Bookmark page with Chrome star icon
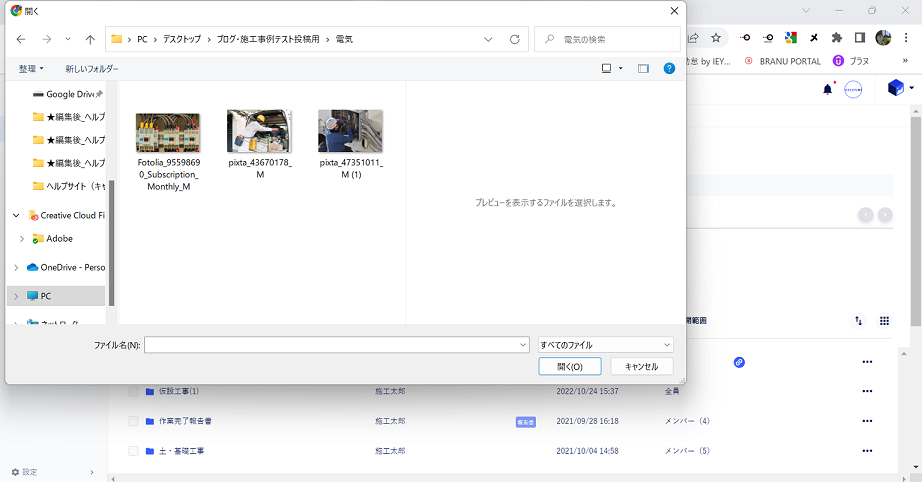Image resolution: width=922 pixels, height=482 pixels. [716, 38]
